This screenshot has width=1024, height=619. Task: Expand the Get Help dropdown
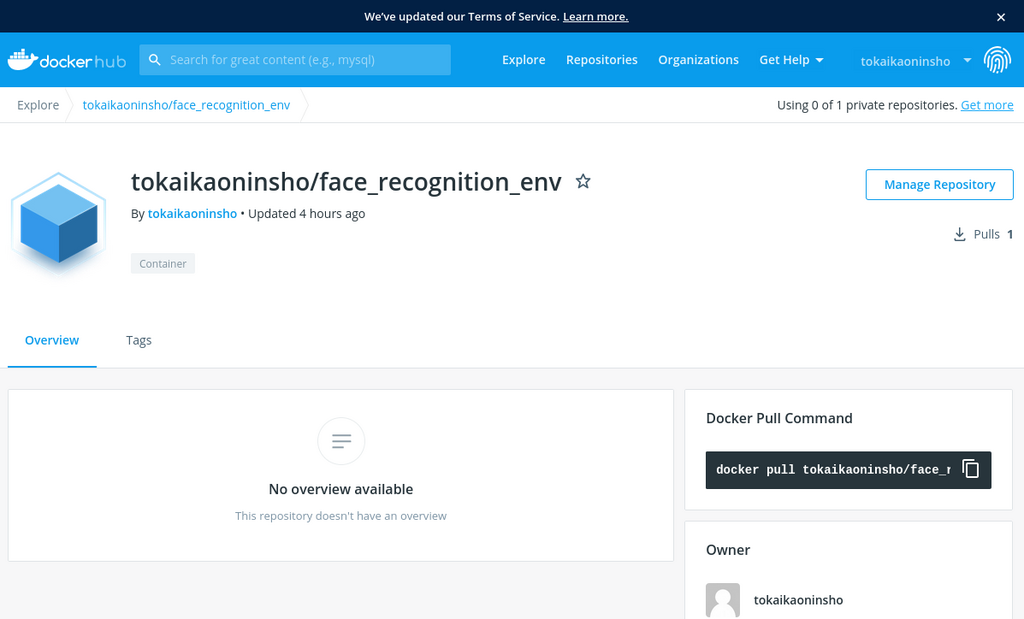(x=792, y=60)
